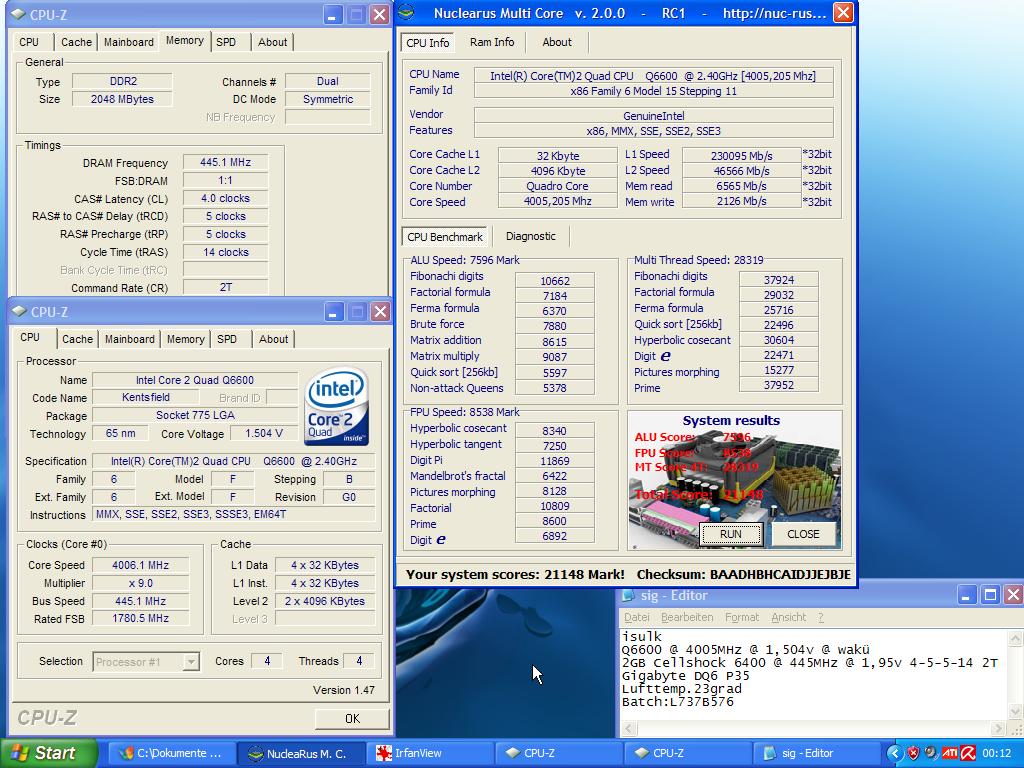Switch to first CPU-Z taskbar item
The width and height of the screenshot is (1024, 768).
pos(558,754)
